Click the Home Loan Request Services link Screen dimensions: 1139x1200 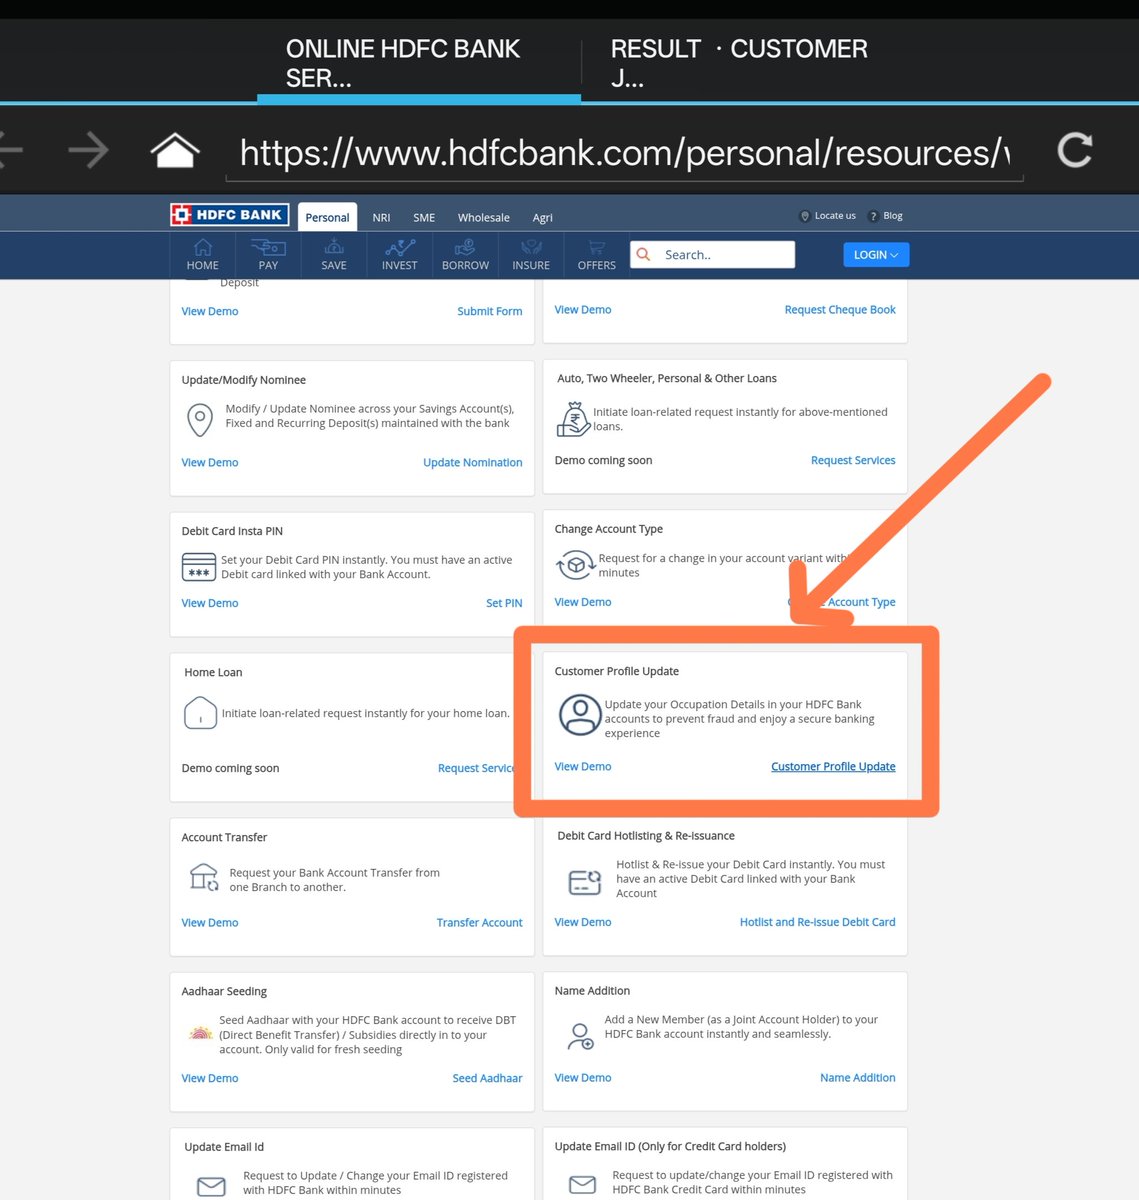(x=476, y=769)
